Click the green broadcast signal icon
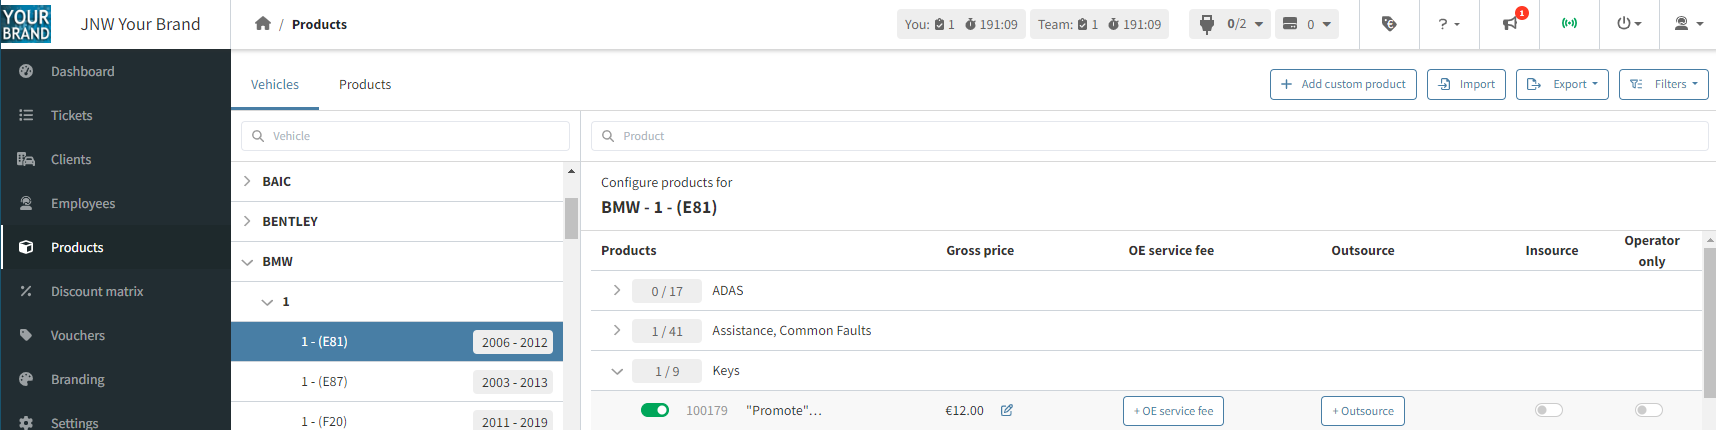The height and width of the screenshot is (430, 1716). click(x=1570, y=24)
